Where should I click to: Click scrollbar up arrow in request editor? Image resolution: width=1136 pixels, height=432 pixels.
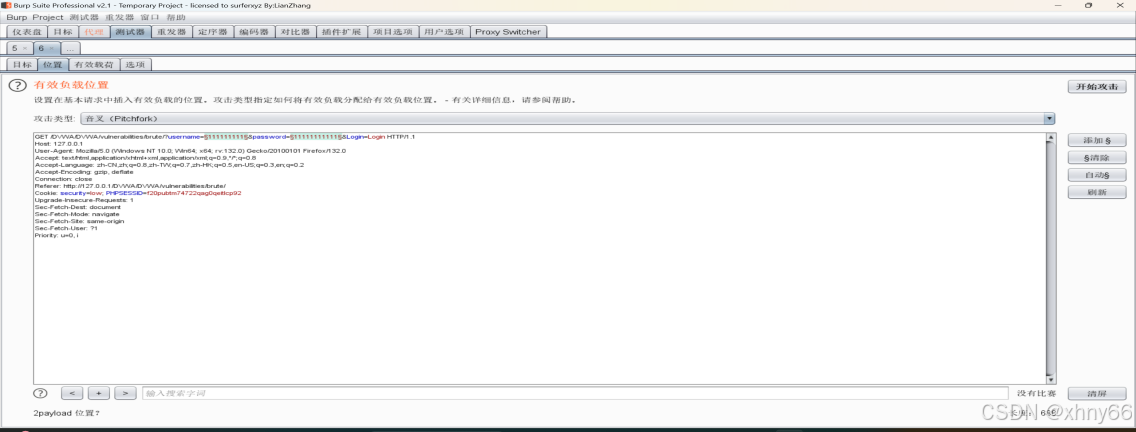[1051, 137]
